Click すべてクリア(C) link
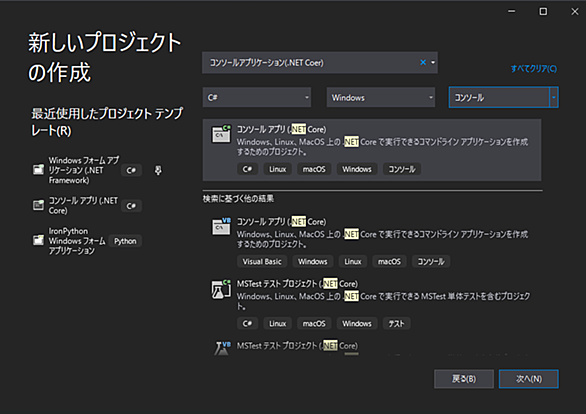 tap(534, 69)
